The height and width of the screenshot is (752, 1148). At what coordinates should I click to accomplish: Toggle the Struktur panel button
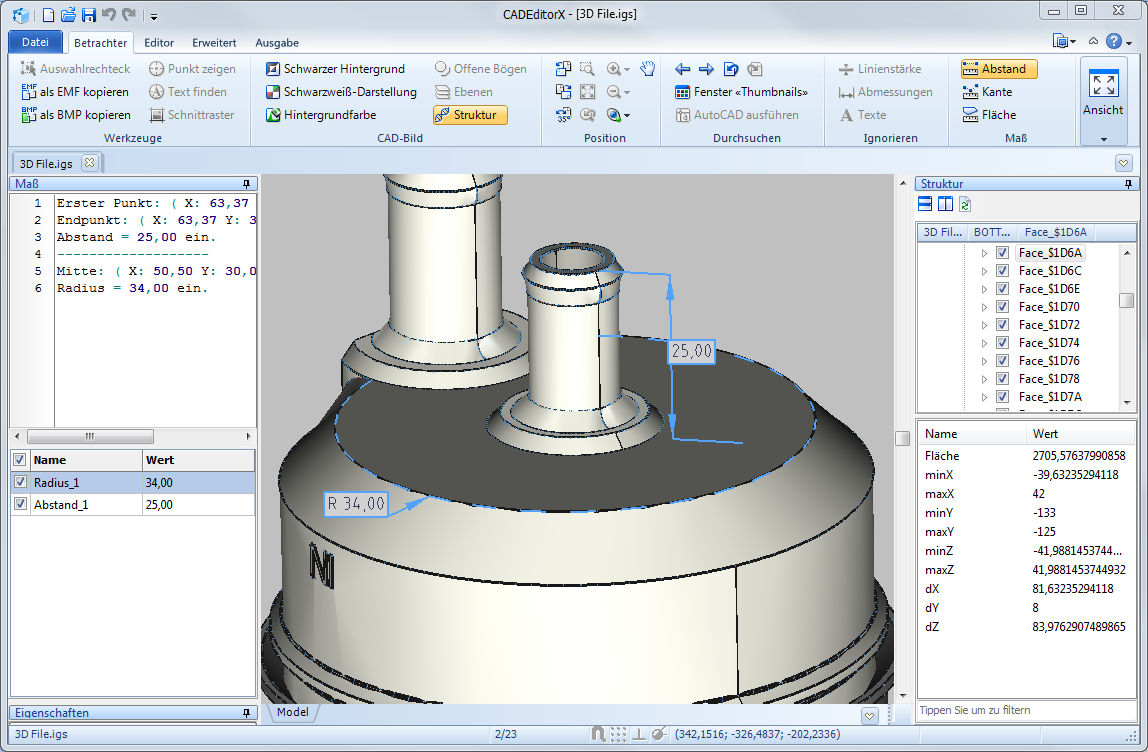point(470,115)
